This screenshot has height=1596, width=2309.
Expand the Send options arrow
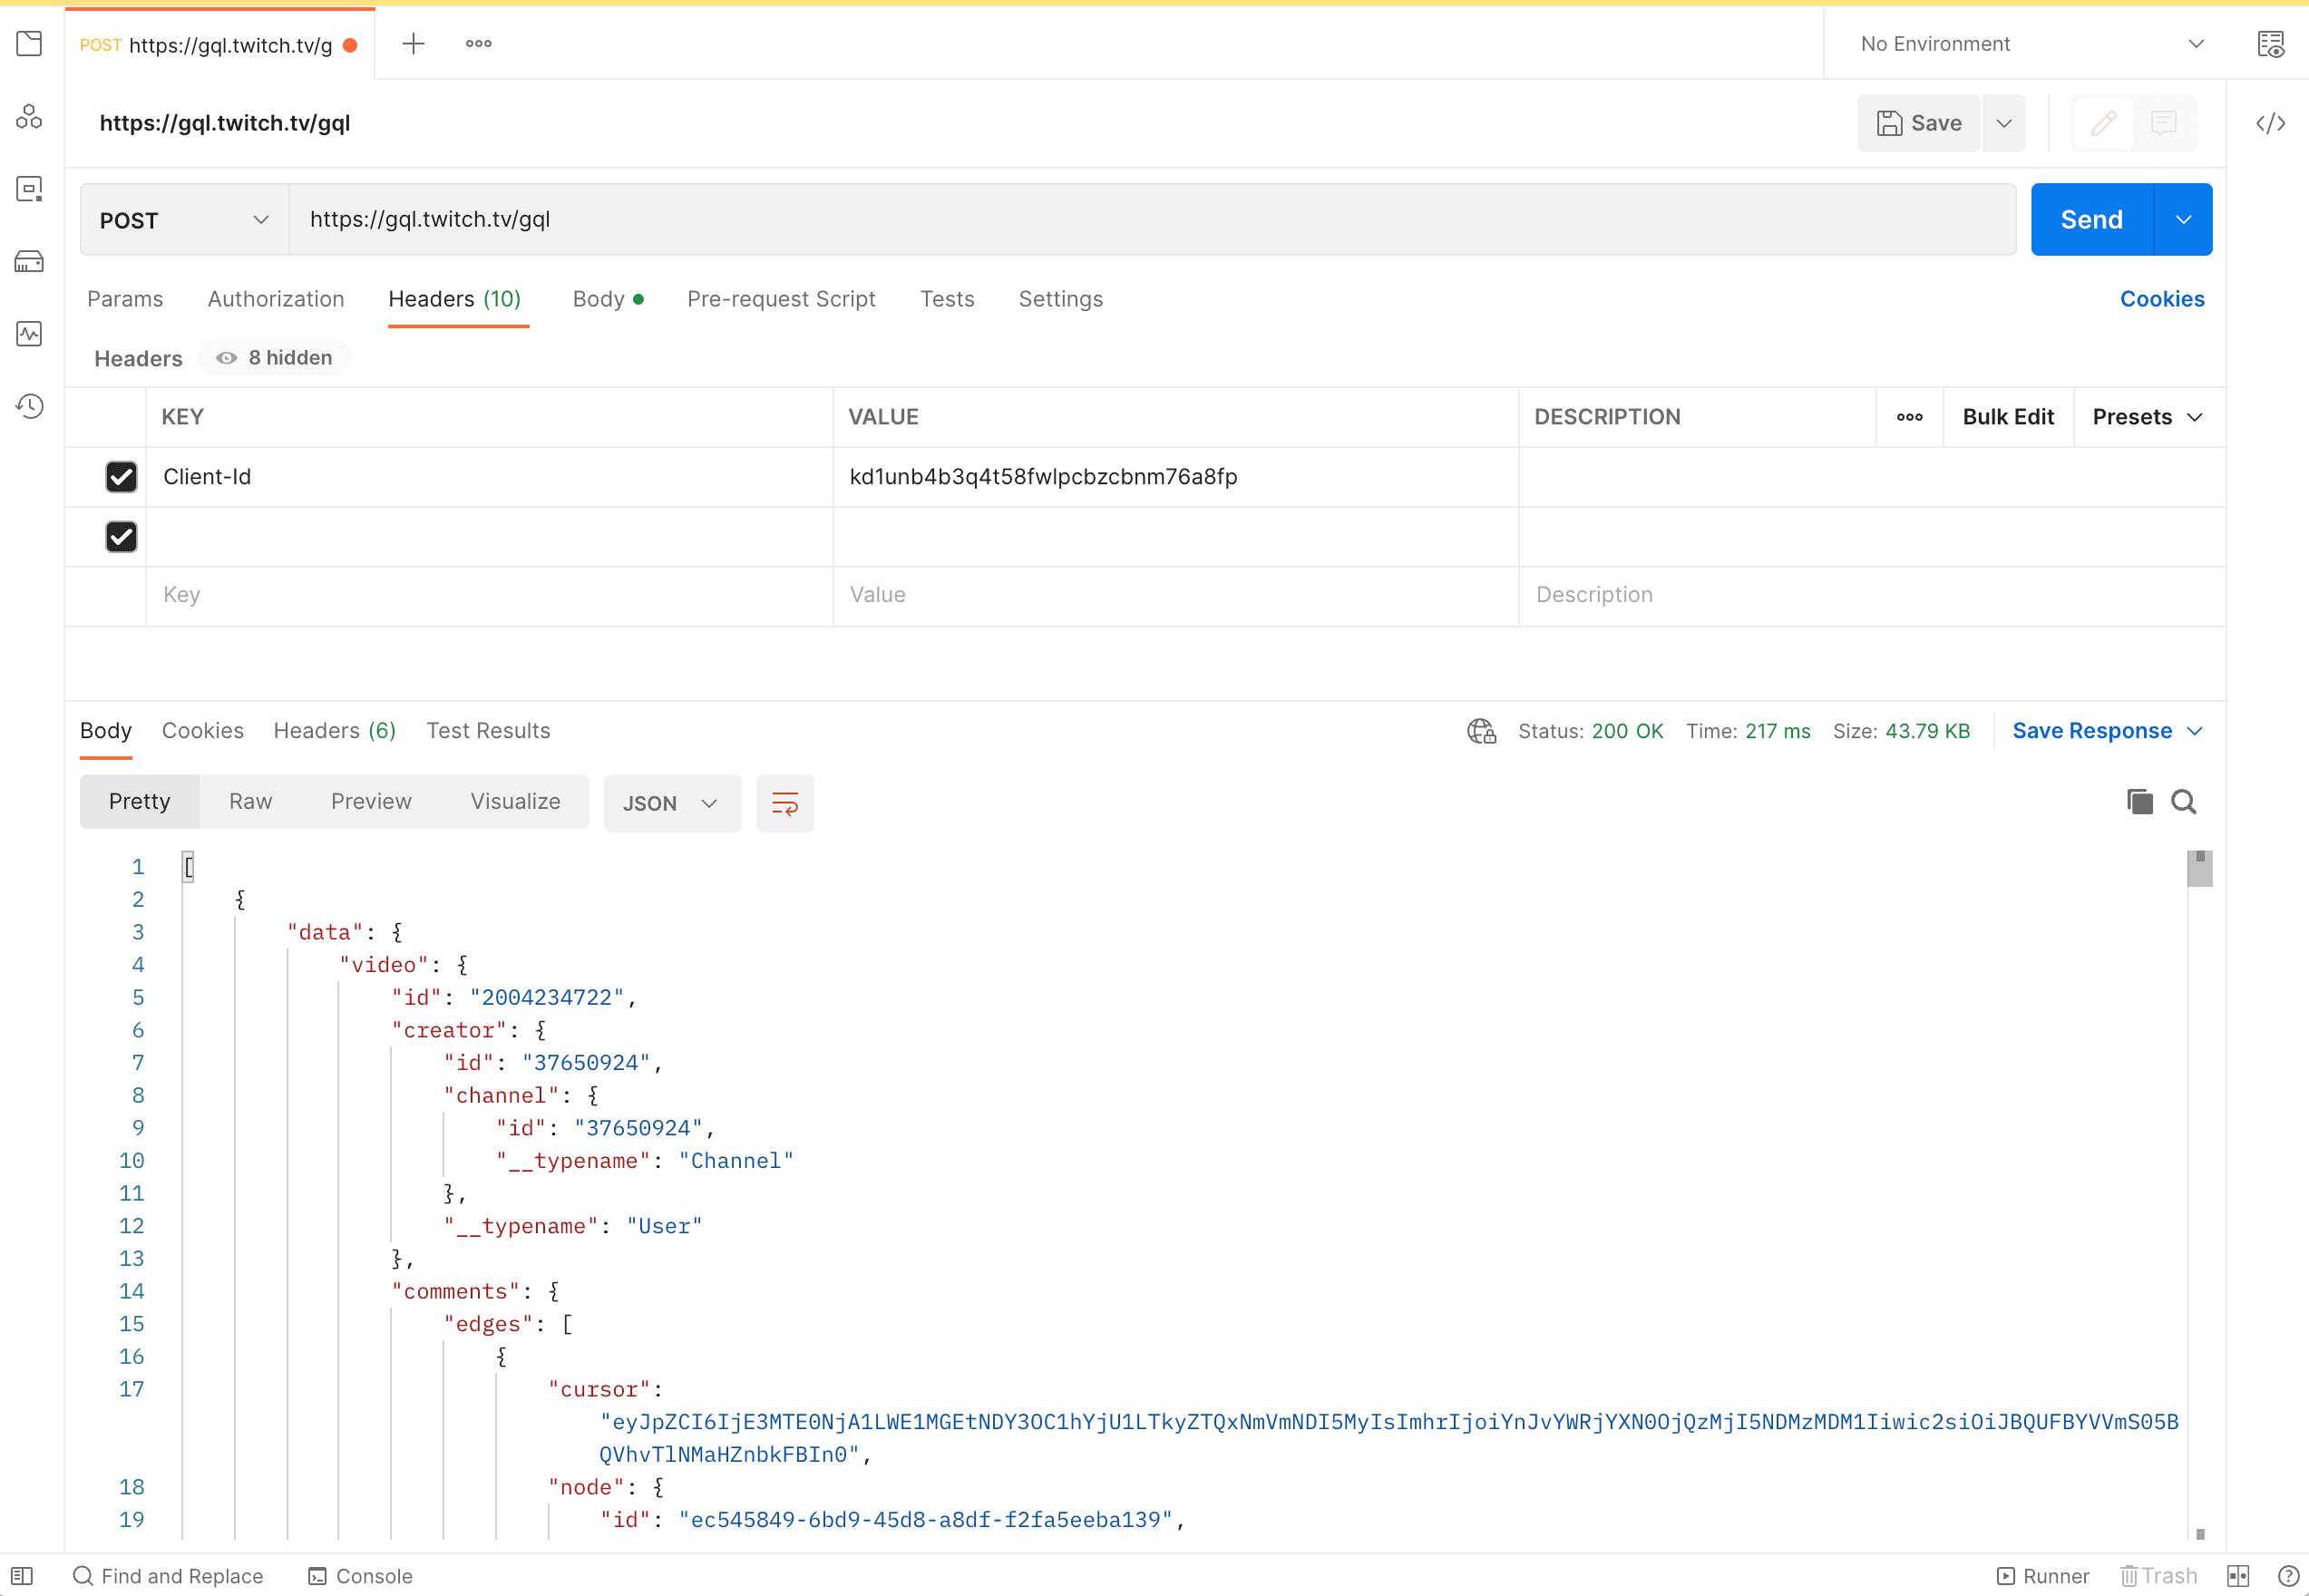[x=2183, y=220]
